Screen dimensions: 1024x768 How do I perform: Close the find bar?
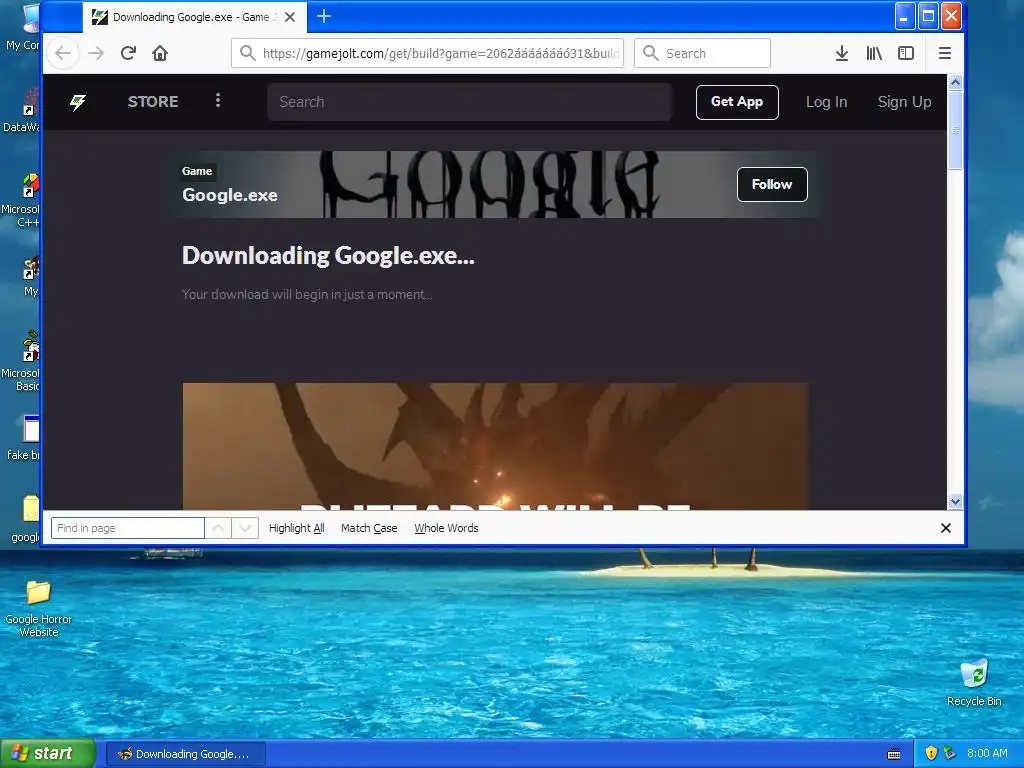pos(945,528)
